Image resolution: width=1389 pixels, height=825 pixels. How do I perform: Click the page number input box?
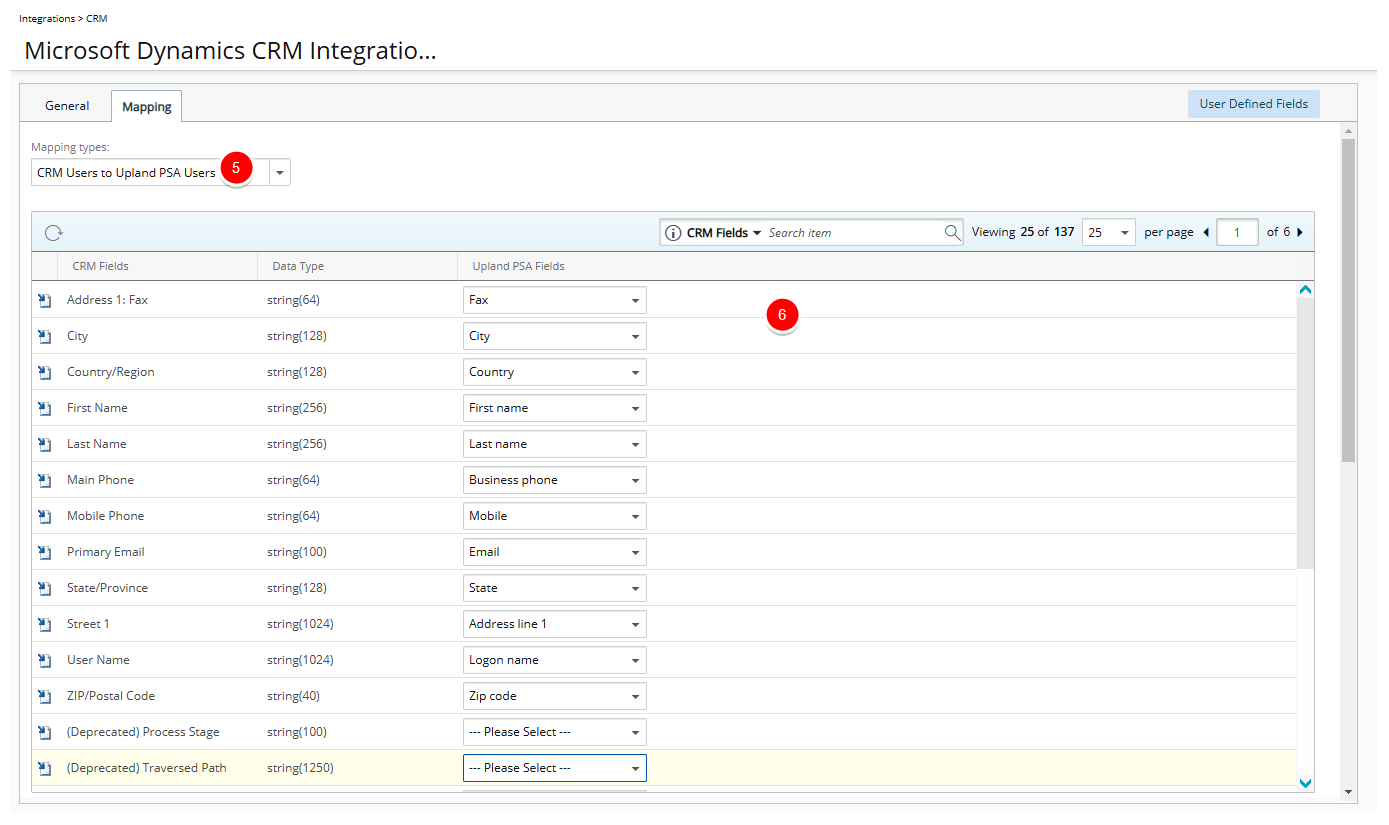(x=1238, y=232)
